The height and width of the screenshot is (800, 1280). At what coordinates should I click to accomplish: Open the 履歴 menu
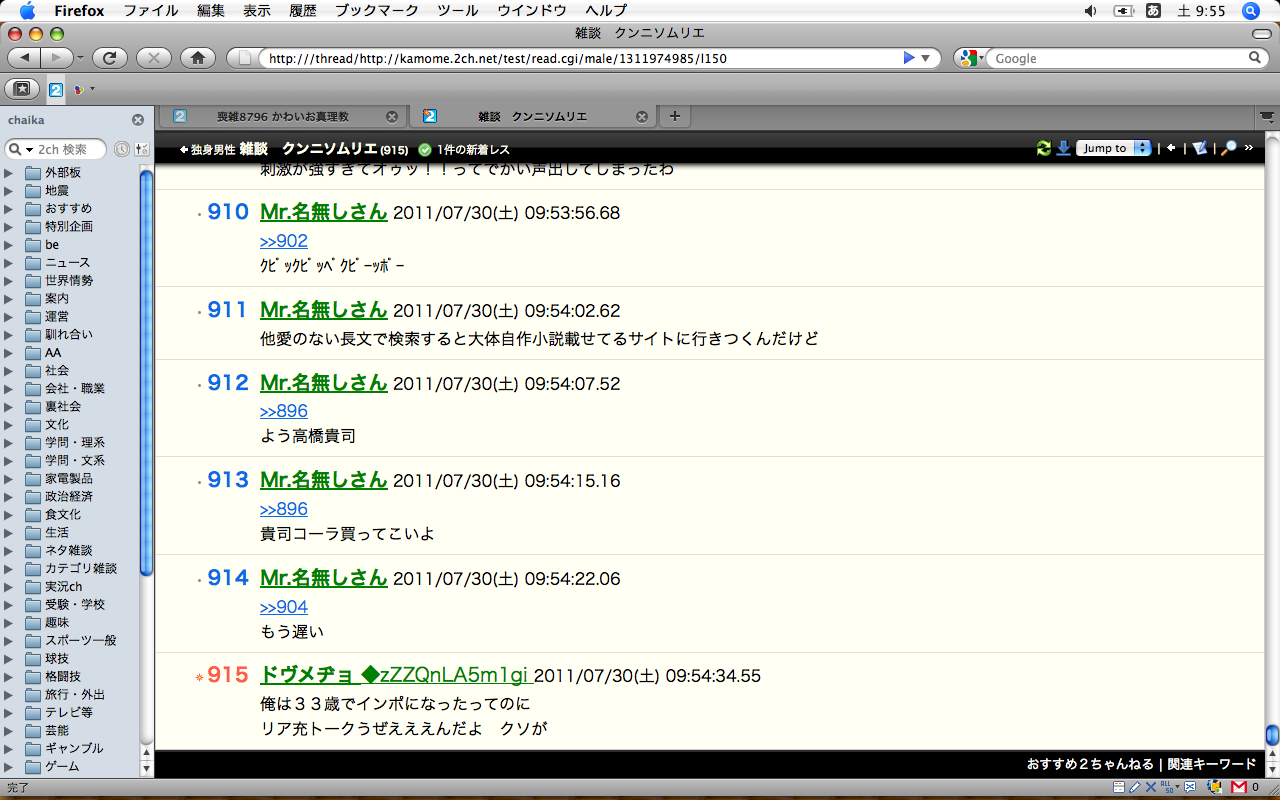303,11
